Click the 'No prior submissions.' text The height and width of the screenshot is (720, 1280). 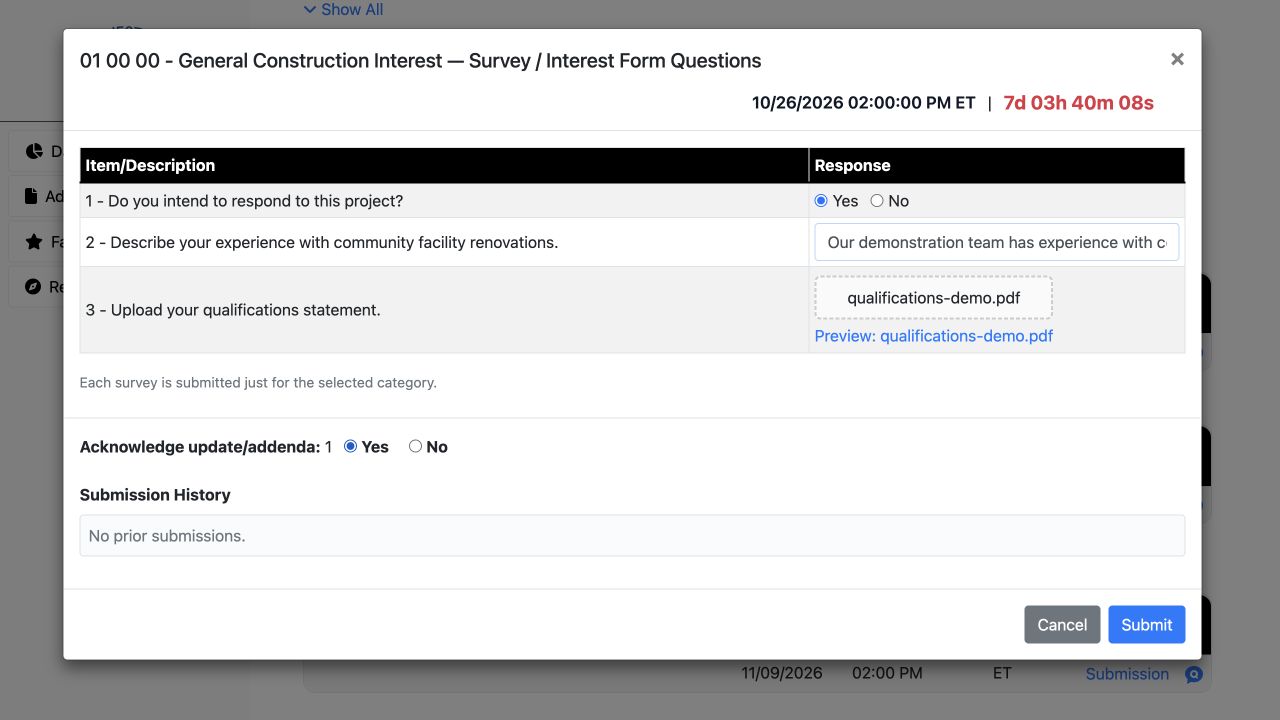pyautogui.click(x=167, y=536)
